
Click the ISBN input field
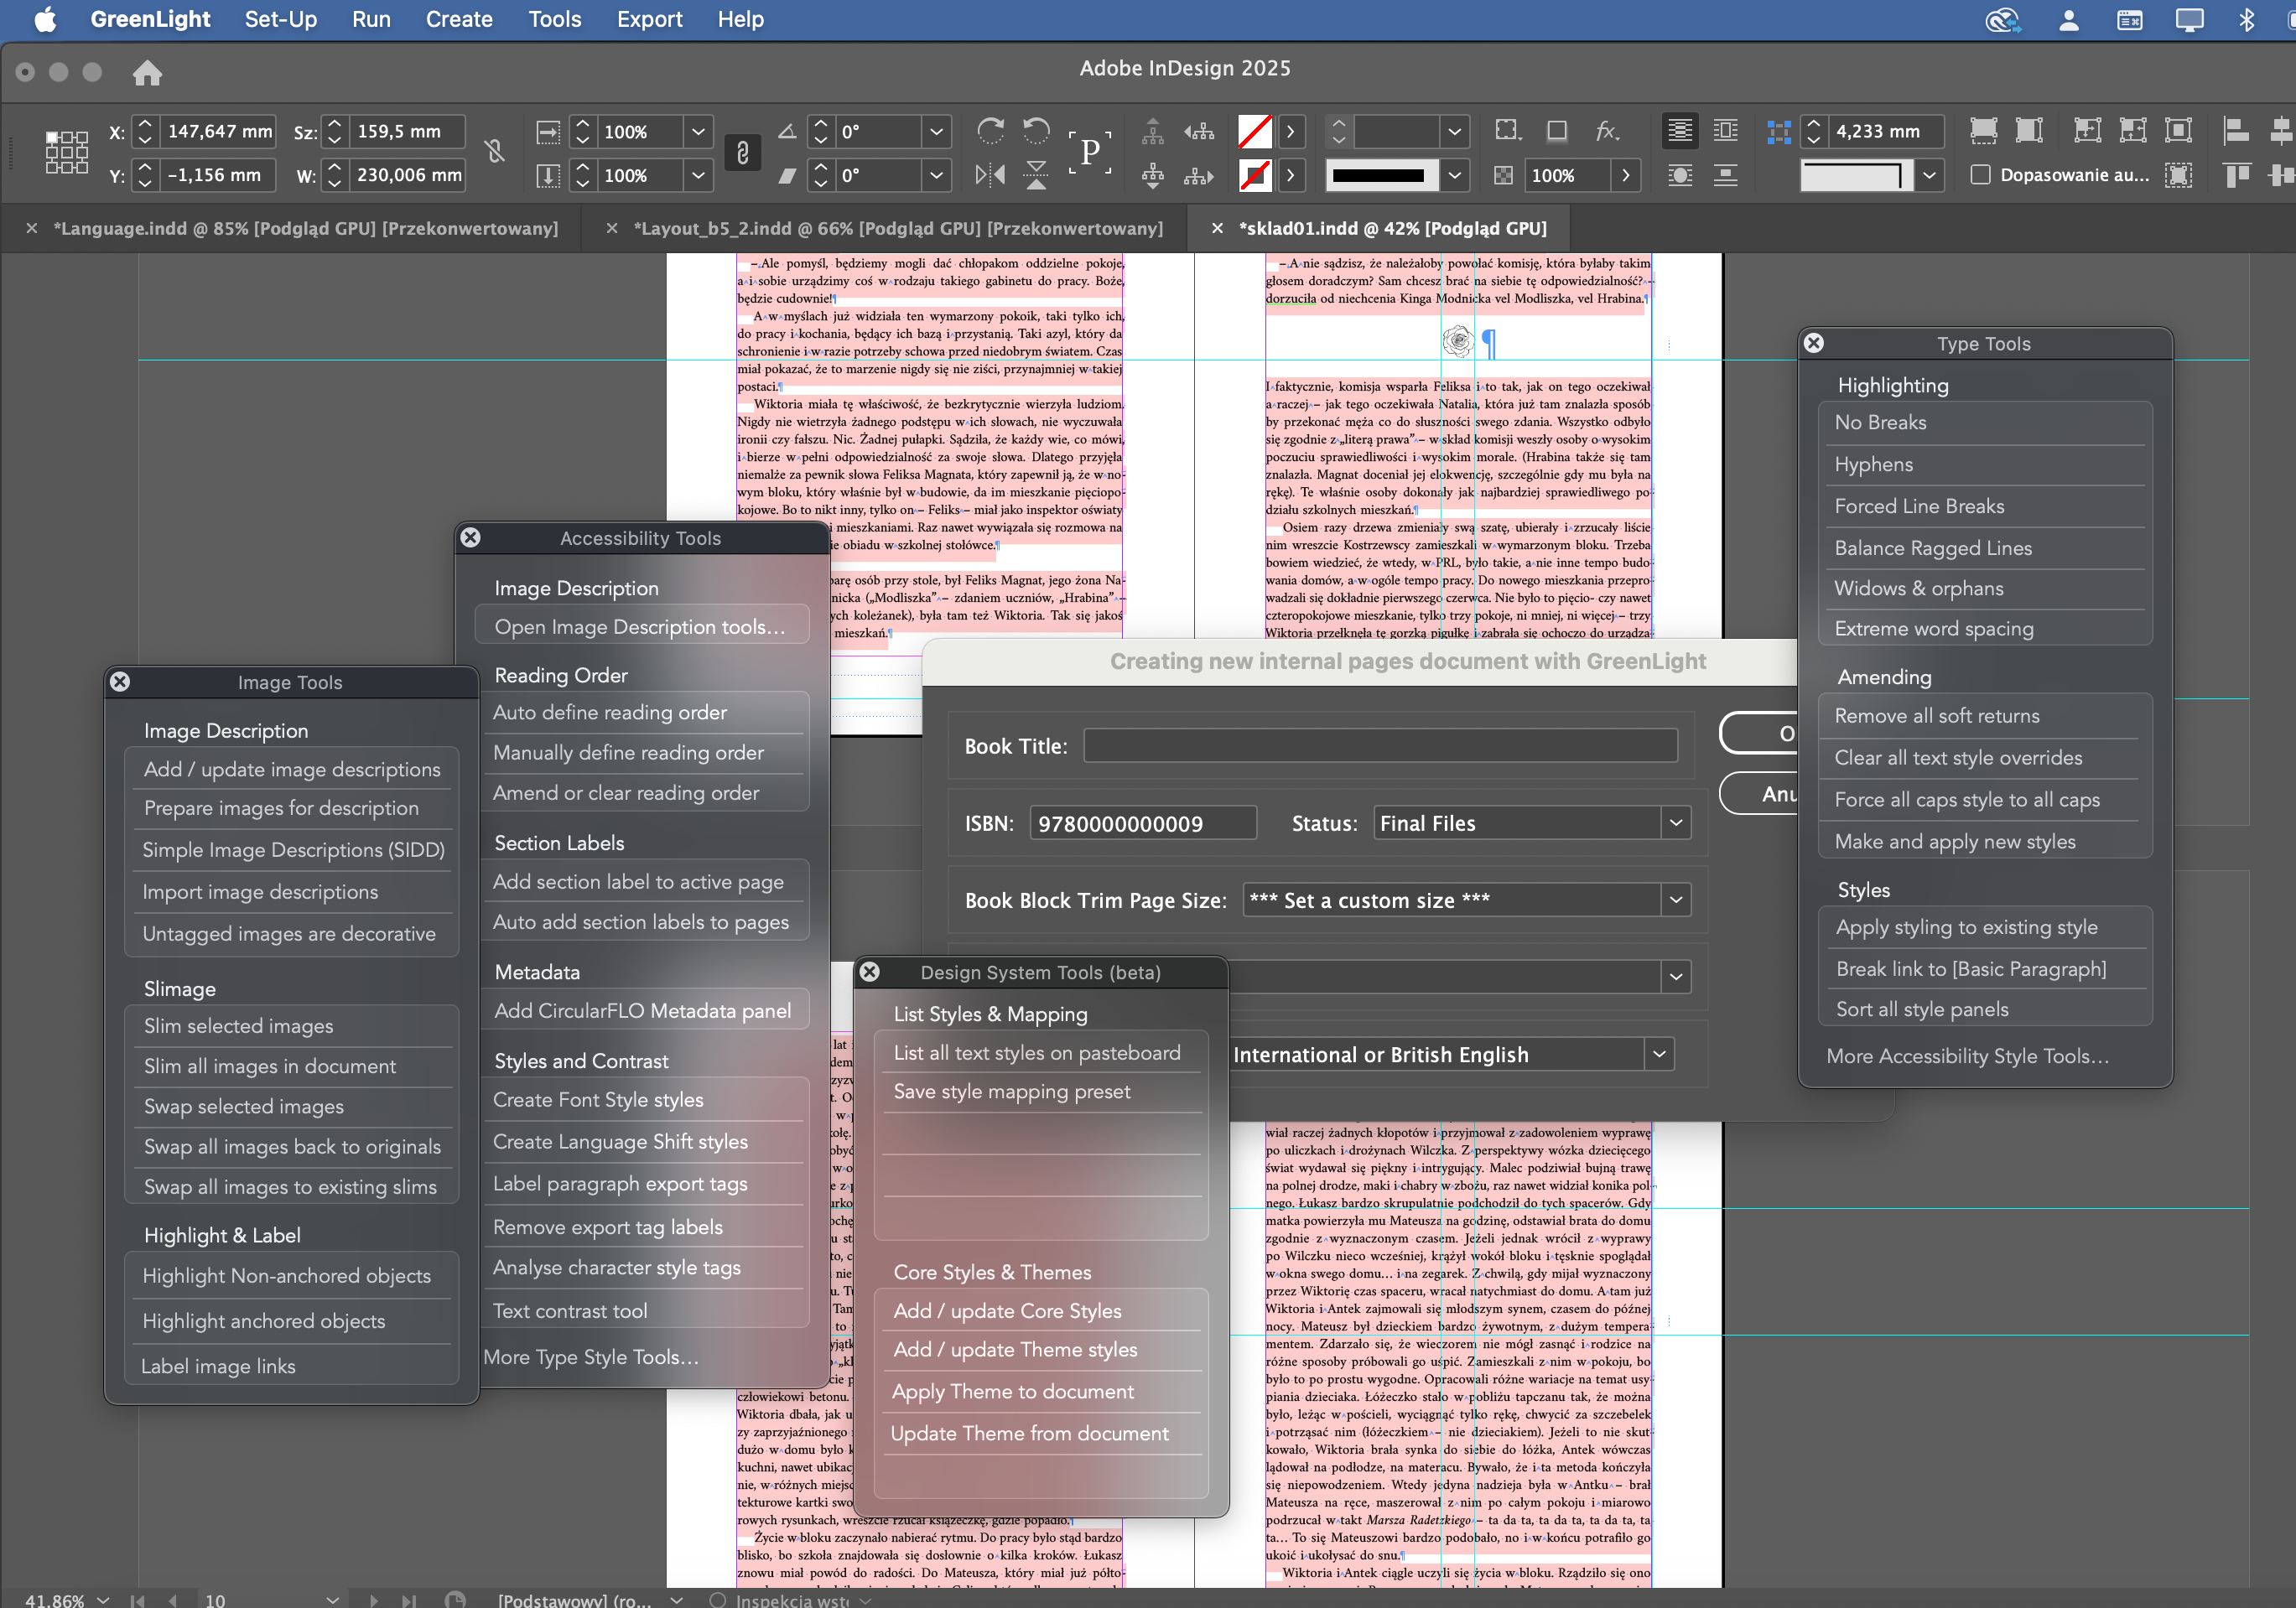(1142, 823)
